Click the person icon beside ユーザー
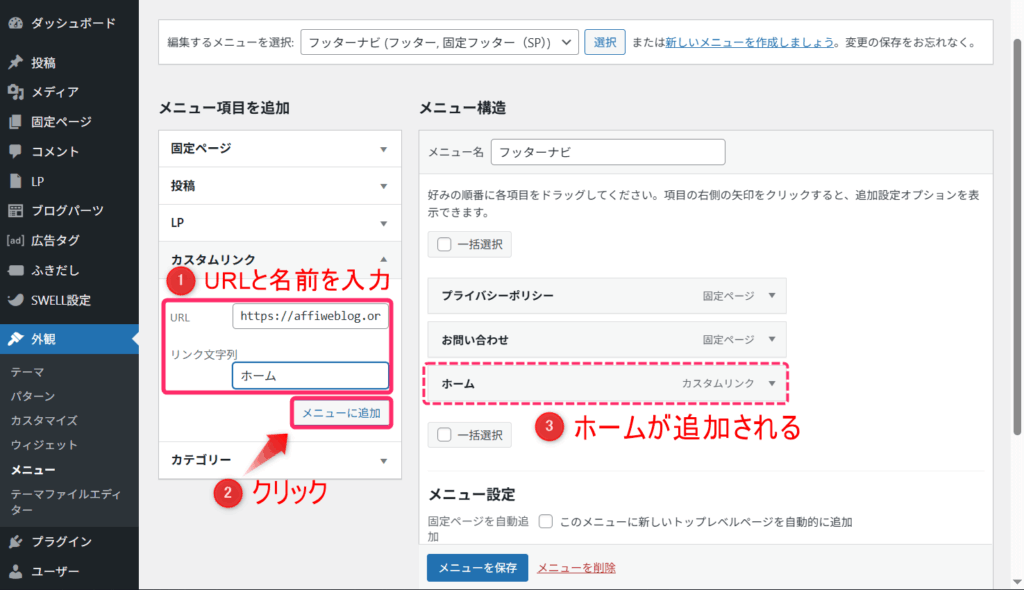 (x=16, y=571)
